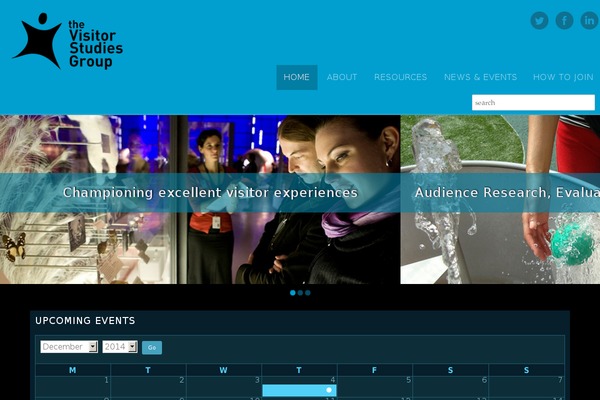Focus the search input field

pos(533,103)
